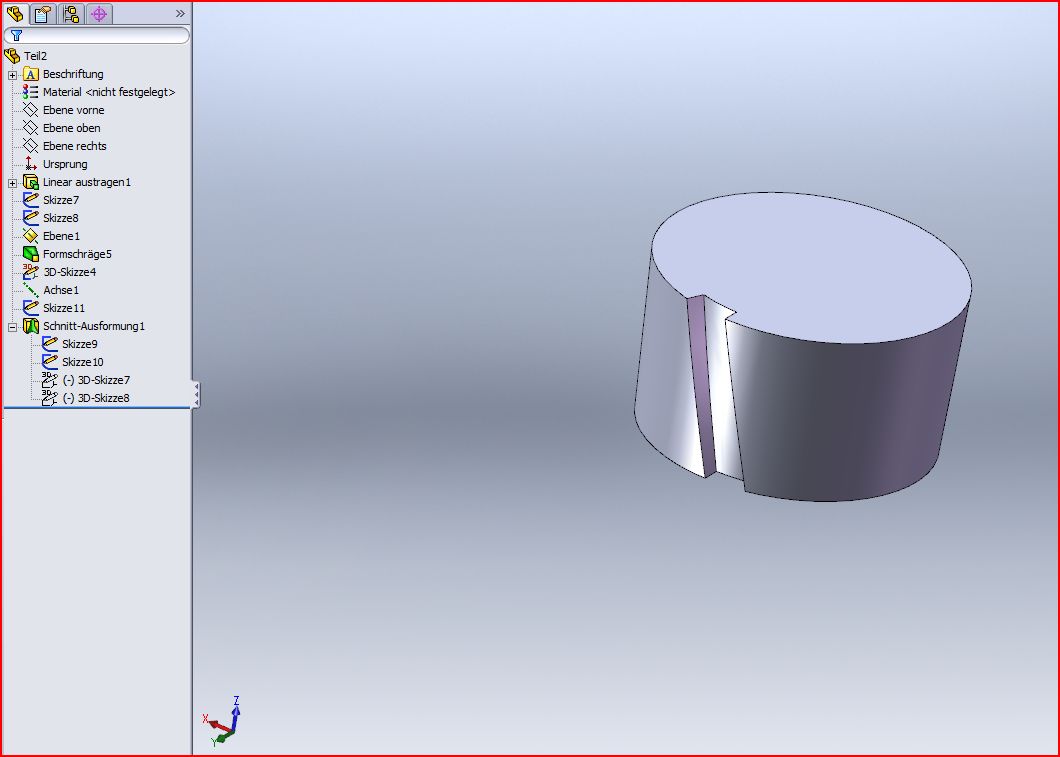Click the Ebene oben label
The width and height of the screenshot is (1060, 757).
72,128
